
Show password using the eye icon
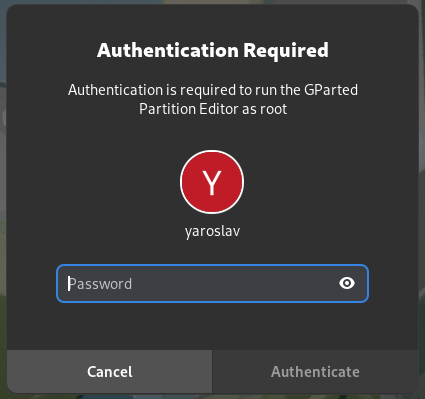coord(347,283)
